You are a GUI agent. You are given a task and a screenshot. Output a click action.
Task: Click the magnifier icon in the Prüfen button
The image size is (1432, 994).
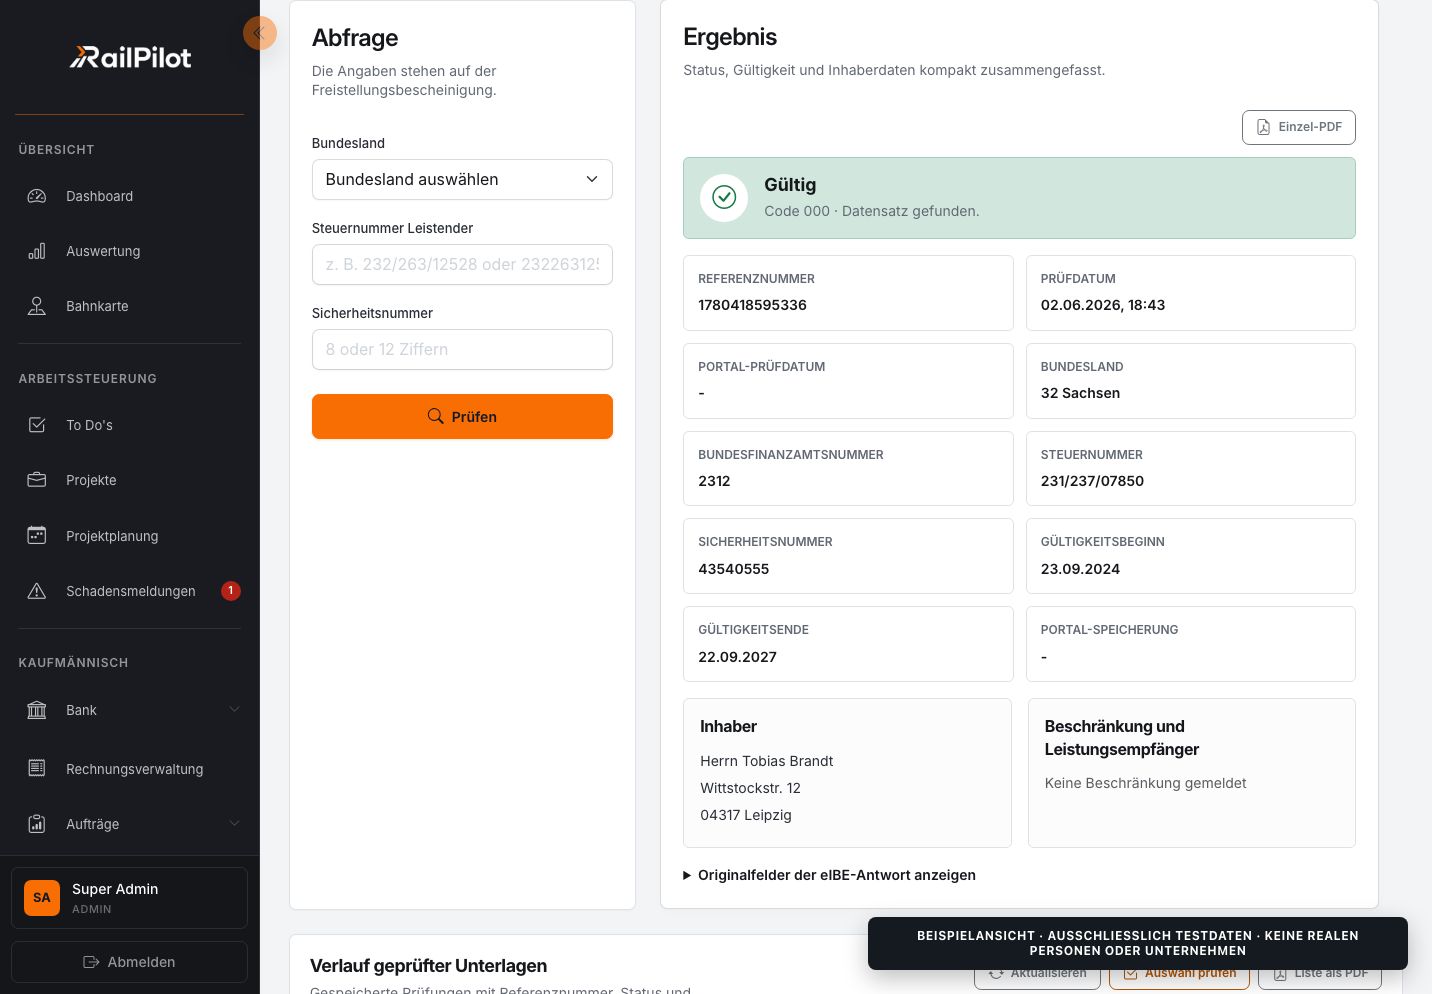click(x=436, y=416)
